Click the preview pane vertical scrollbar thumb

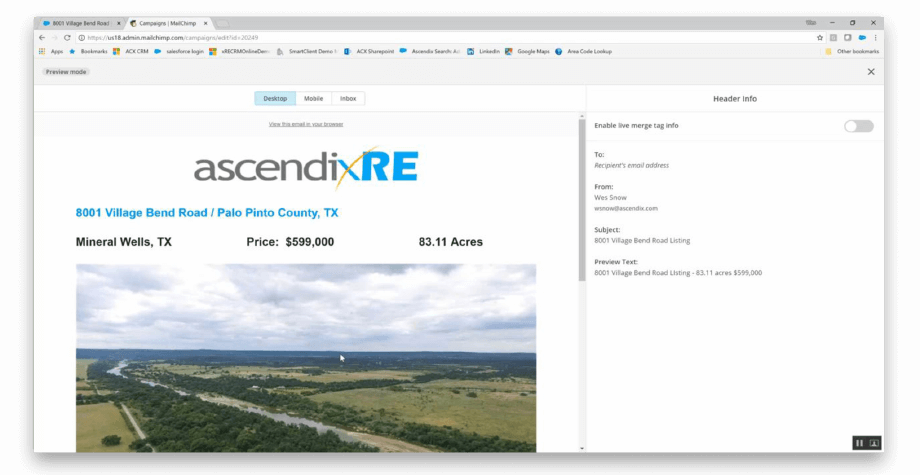[x=582, y=199]
